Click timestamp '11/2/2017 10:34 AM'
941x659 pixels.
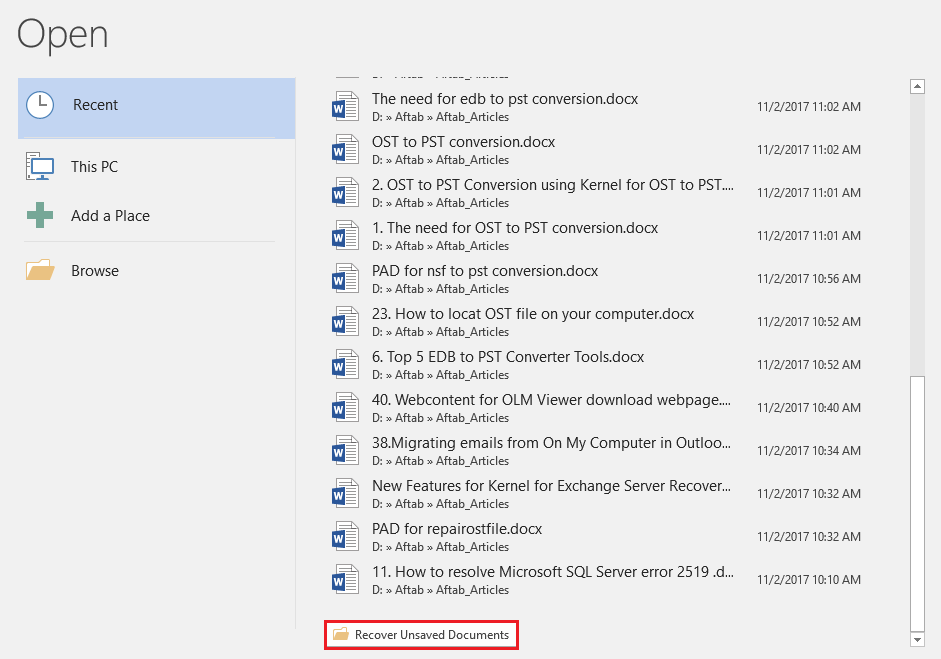[x=809, y=451]
